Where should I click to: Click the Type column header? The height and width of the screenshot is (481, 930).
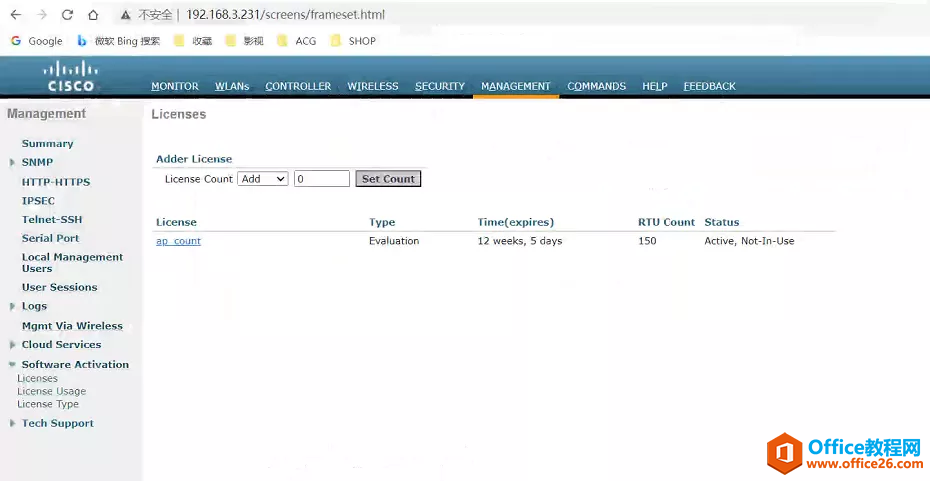click(x=382, y=222)
